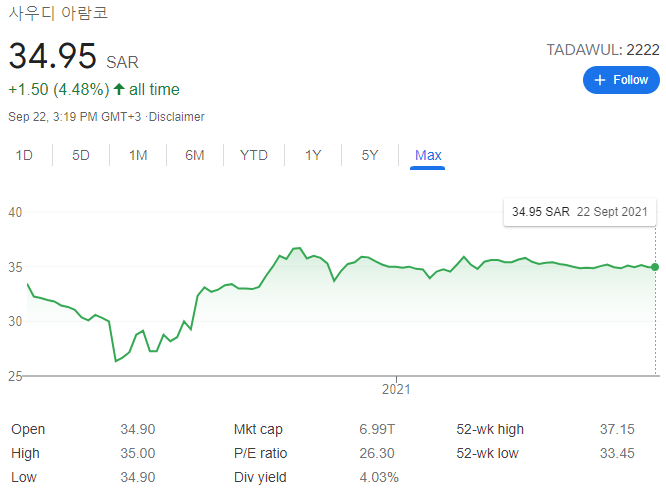Click the 52-wk low value 33.45
The image size is (666, 498).
point(617,453)
